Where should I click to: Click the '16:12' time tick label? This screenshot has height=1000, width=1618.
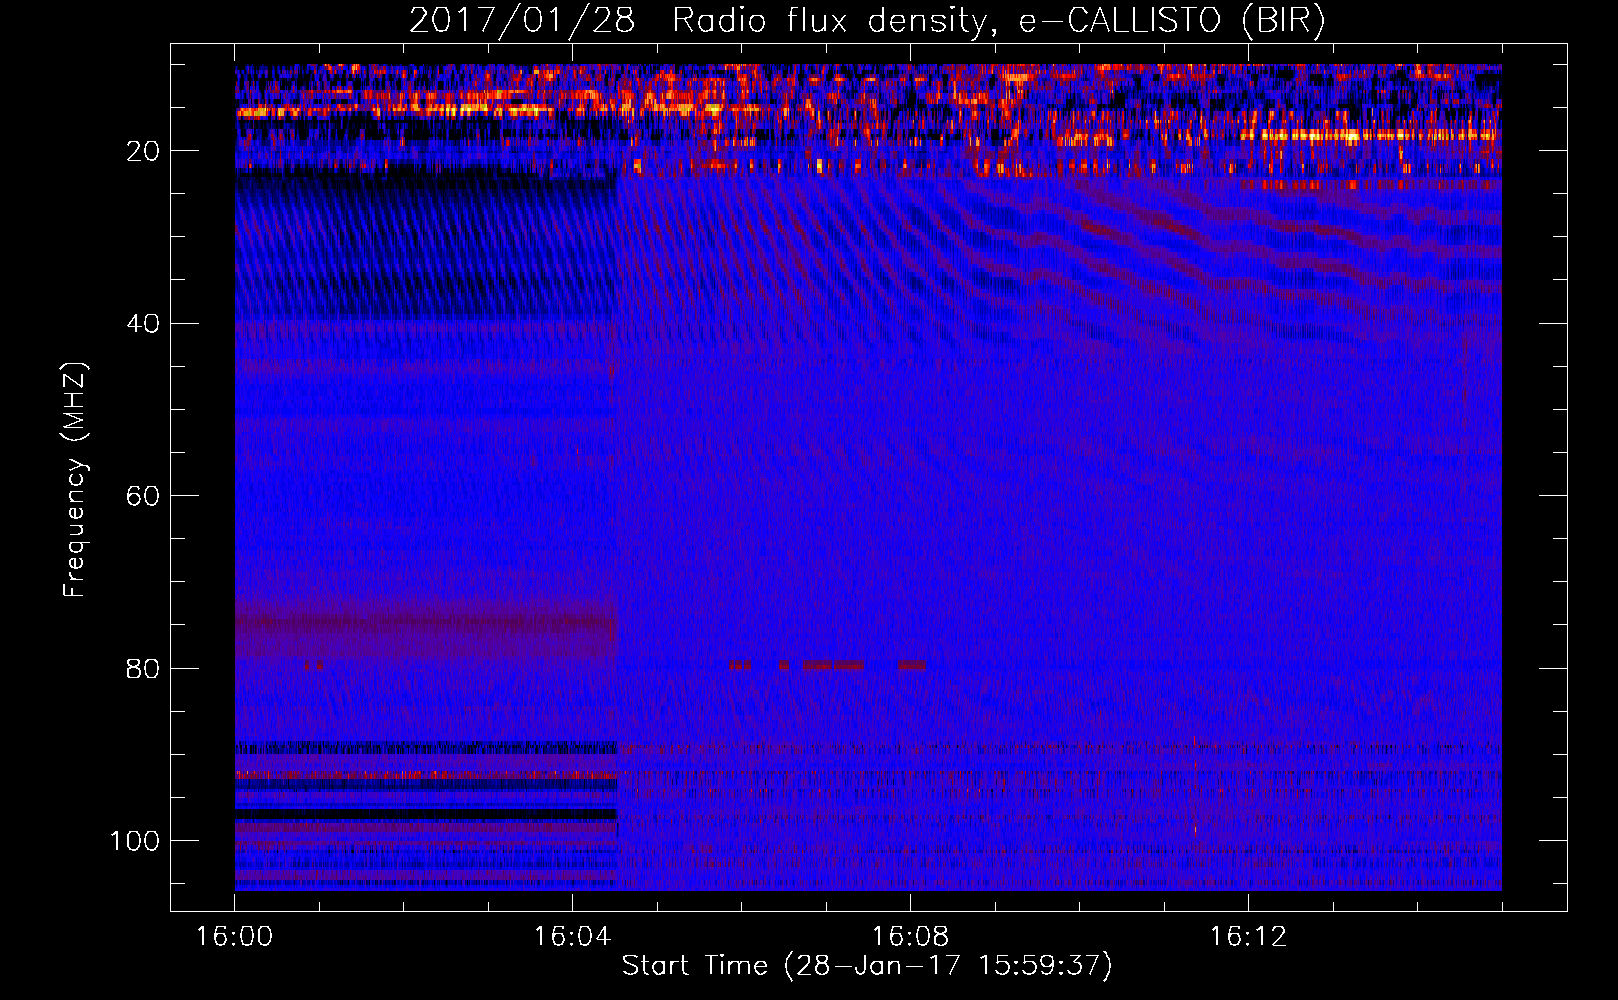tap(1248, 937)
